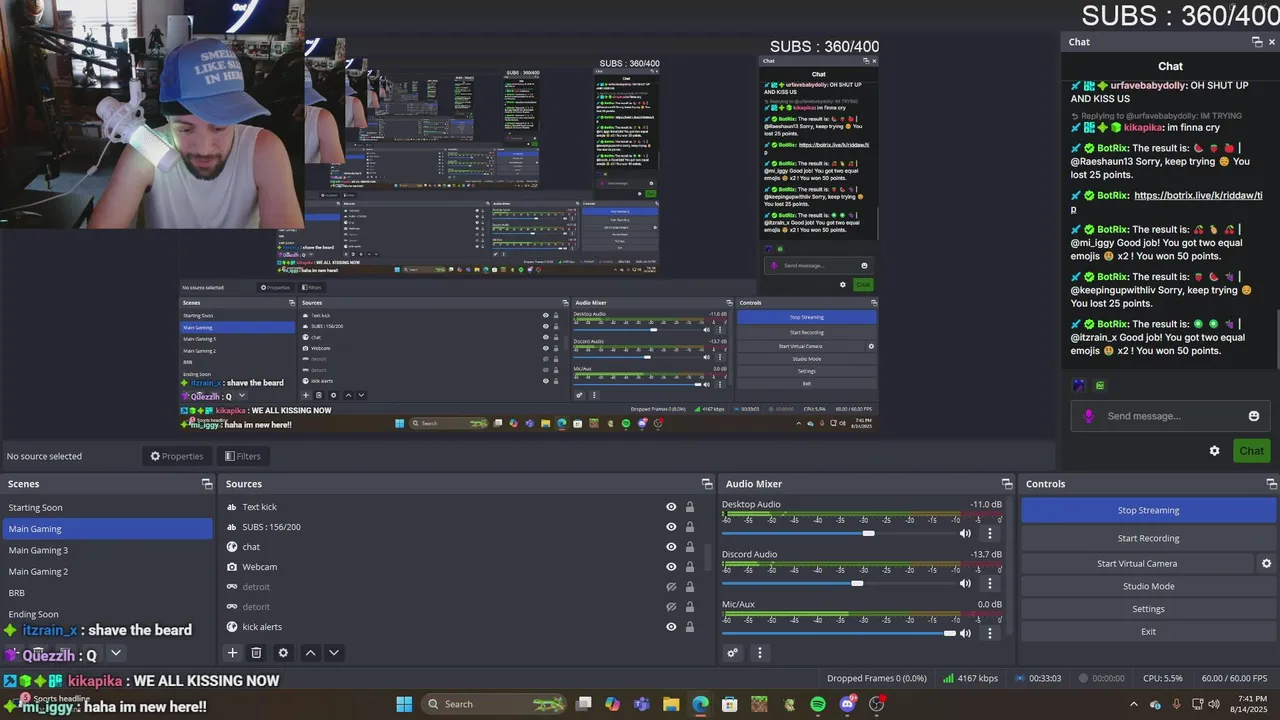Click the Webcam source camera icon
The height and width of the screenshot is (720, 1280).
tap(232, 567)
